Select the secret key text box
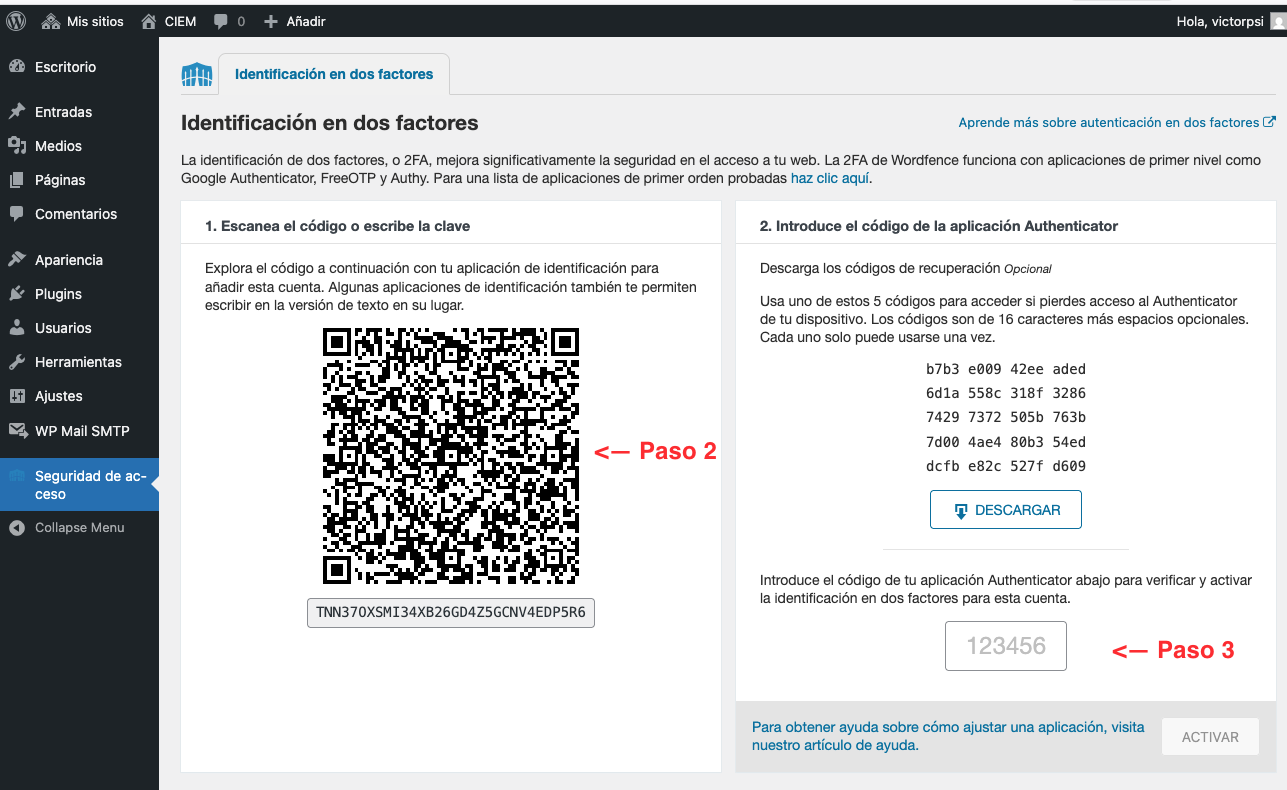Screen dimensions: 1287x790 click(x=450, y=613)
